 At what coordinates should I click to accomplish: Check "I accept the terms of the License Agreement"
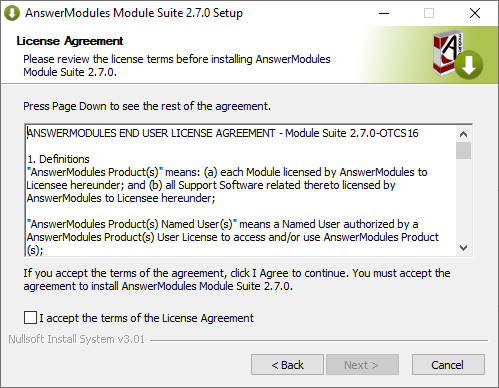click(x=30, y=318)
